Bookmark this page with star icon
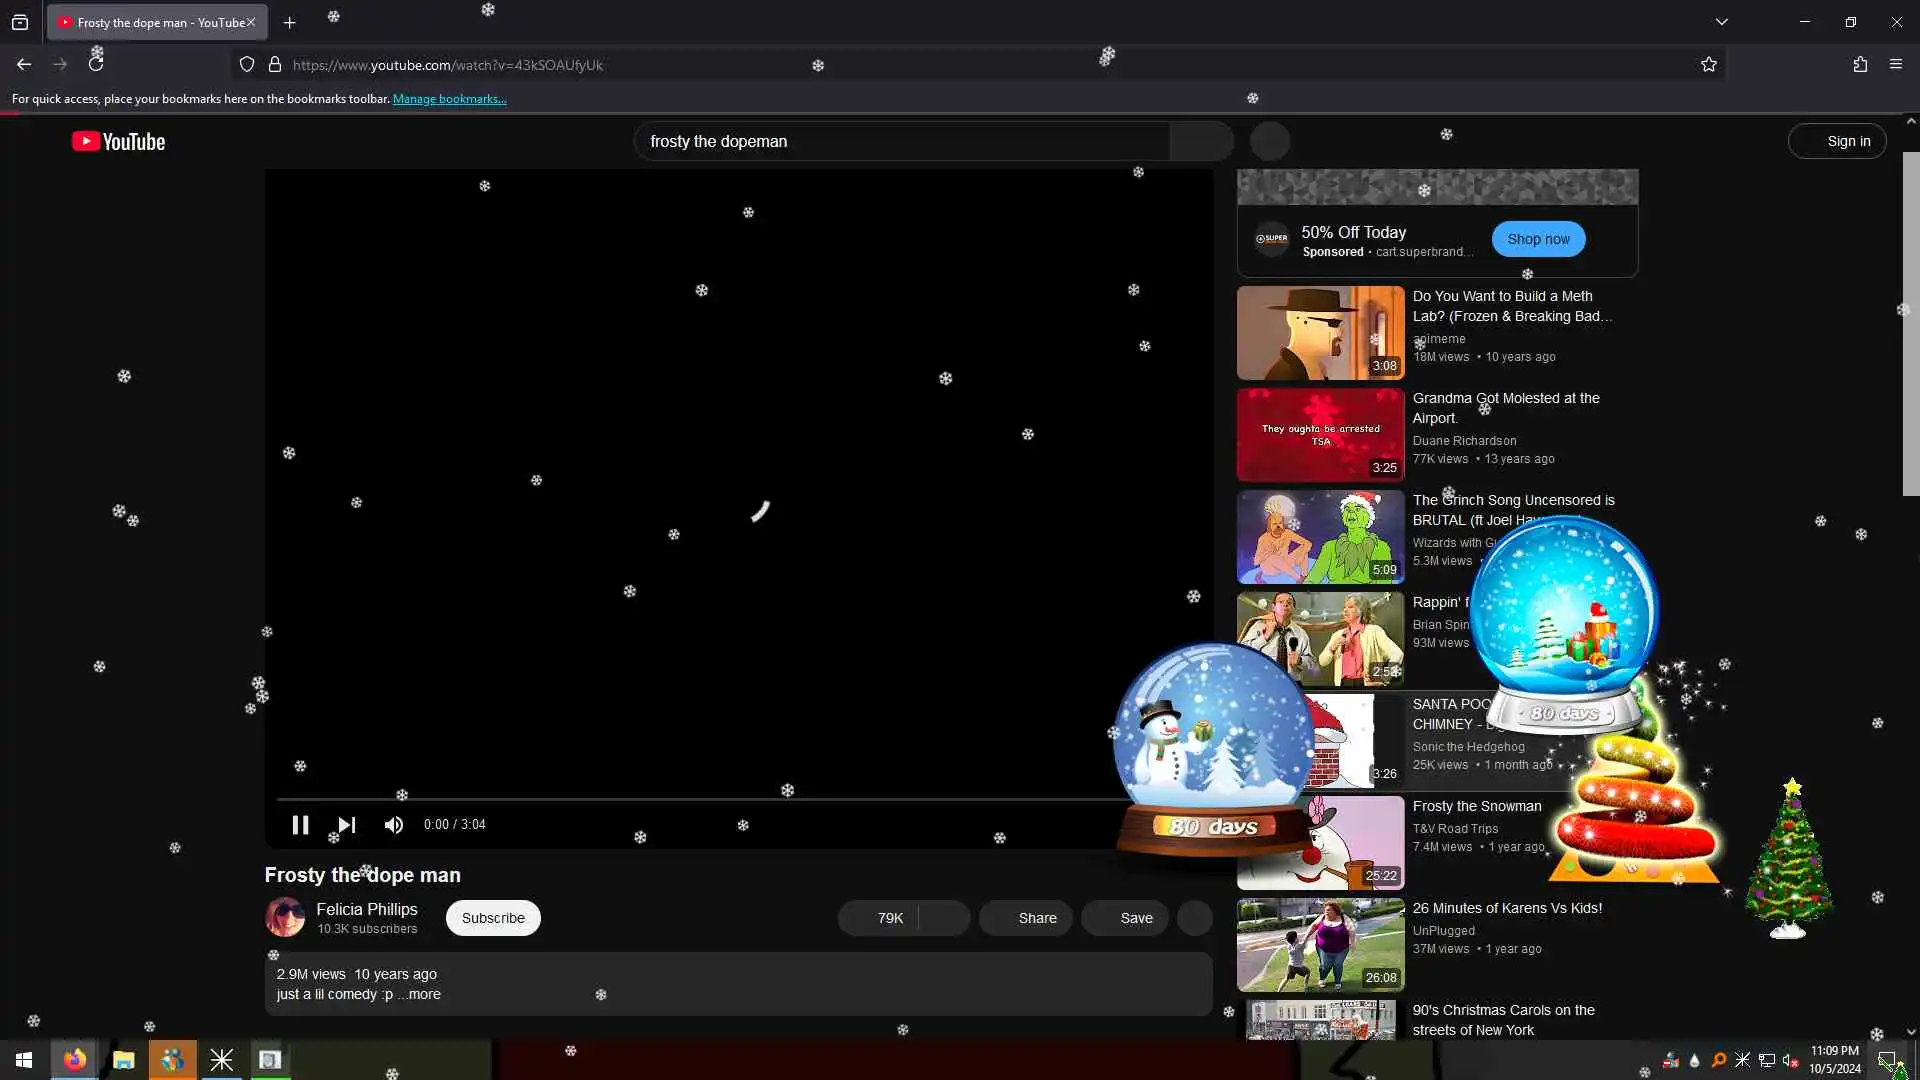The image size is (1920, 1080). click(1708, 64)
